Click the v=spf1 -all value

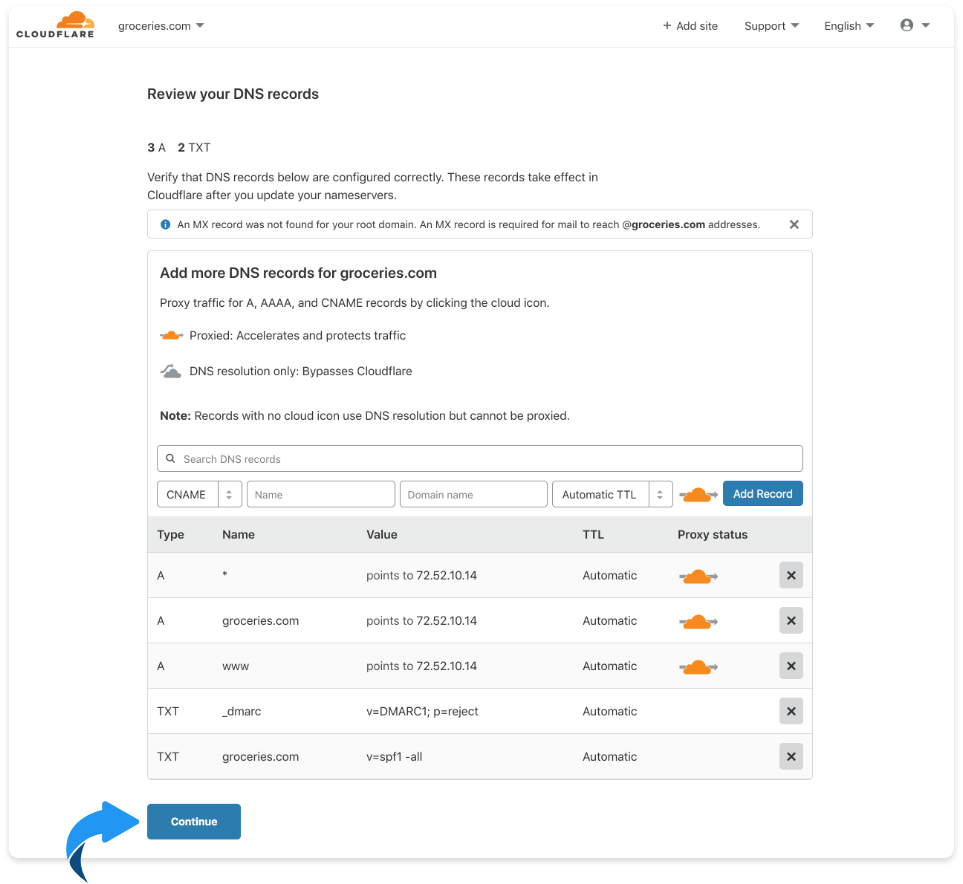click(x=394, y=757)
